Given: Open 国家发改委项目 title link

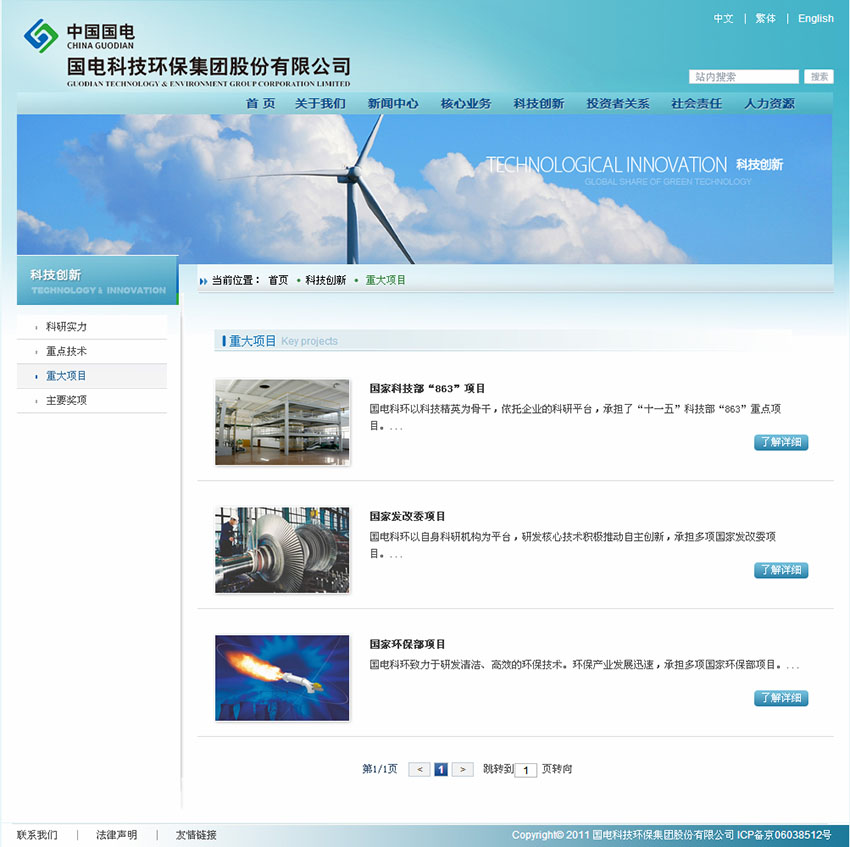Looking at the screenshot, I should tap(407, 517).
